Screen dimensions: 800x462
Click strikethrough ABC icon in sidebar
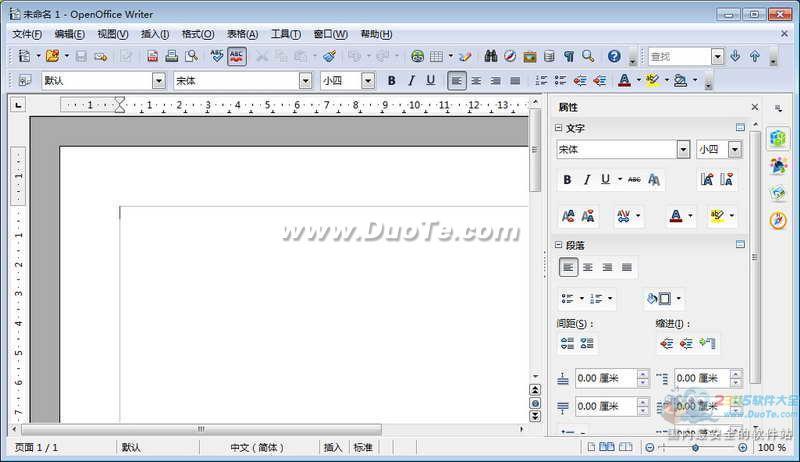tap(634, 179)
